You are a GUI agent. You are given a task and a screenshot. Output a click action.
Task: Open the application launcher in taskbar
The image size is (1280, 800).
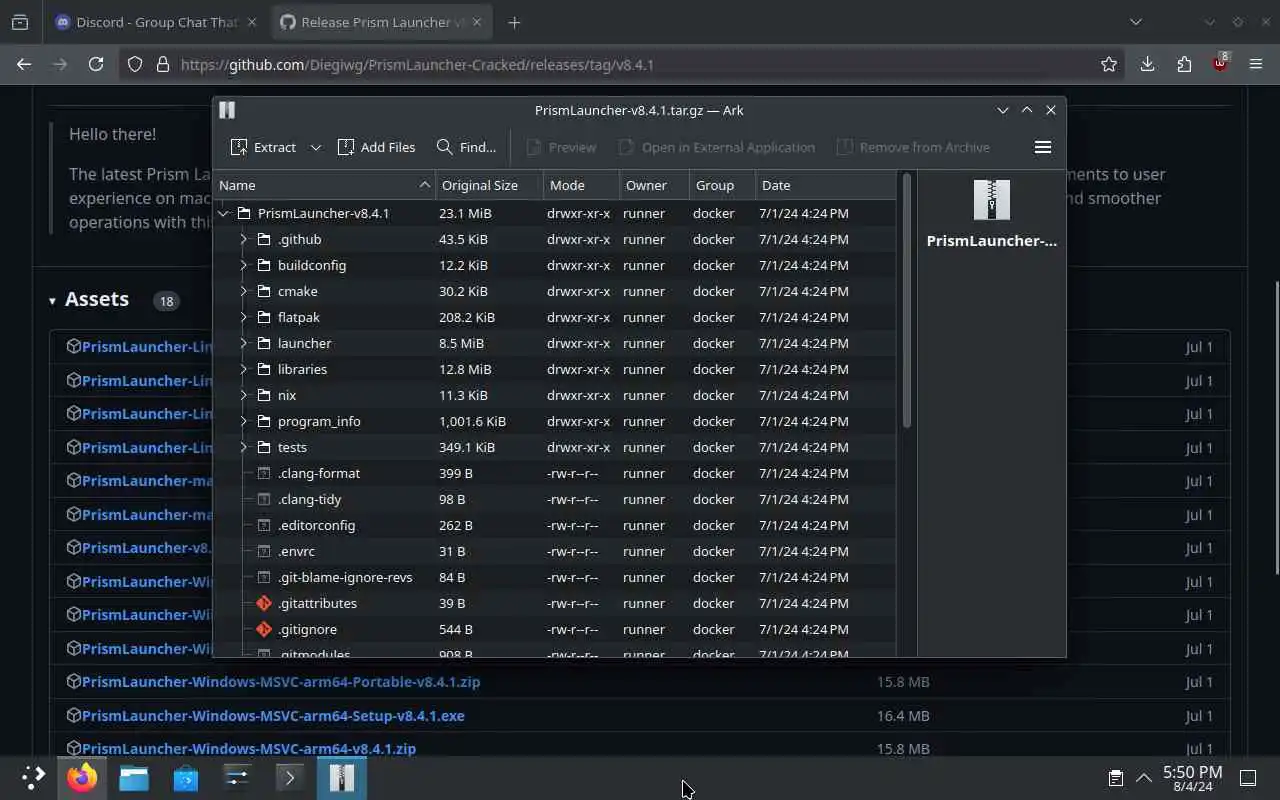(33, 778)
